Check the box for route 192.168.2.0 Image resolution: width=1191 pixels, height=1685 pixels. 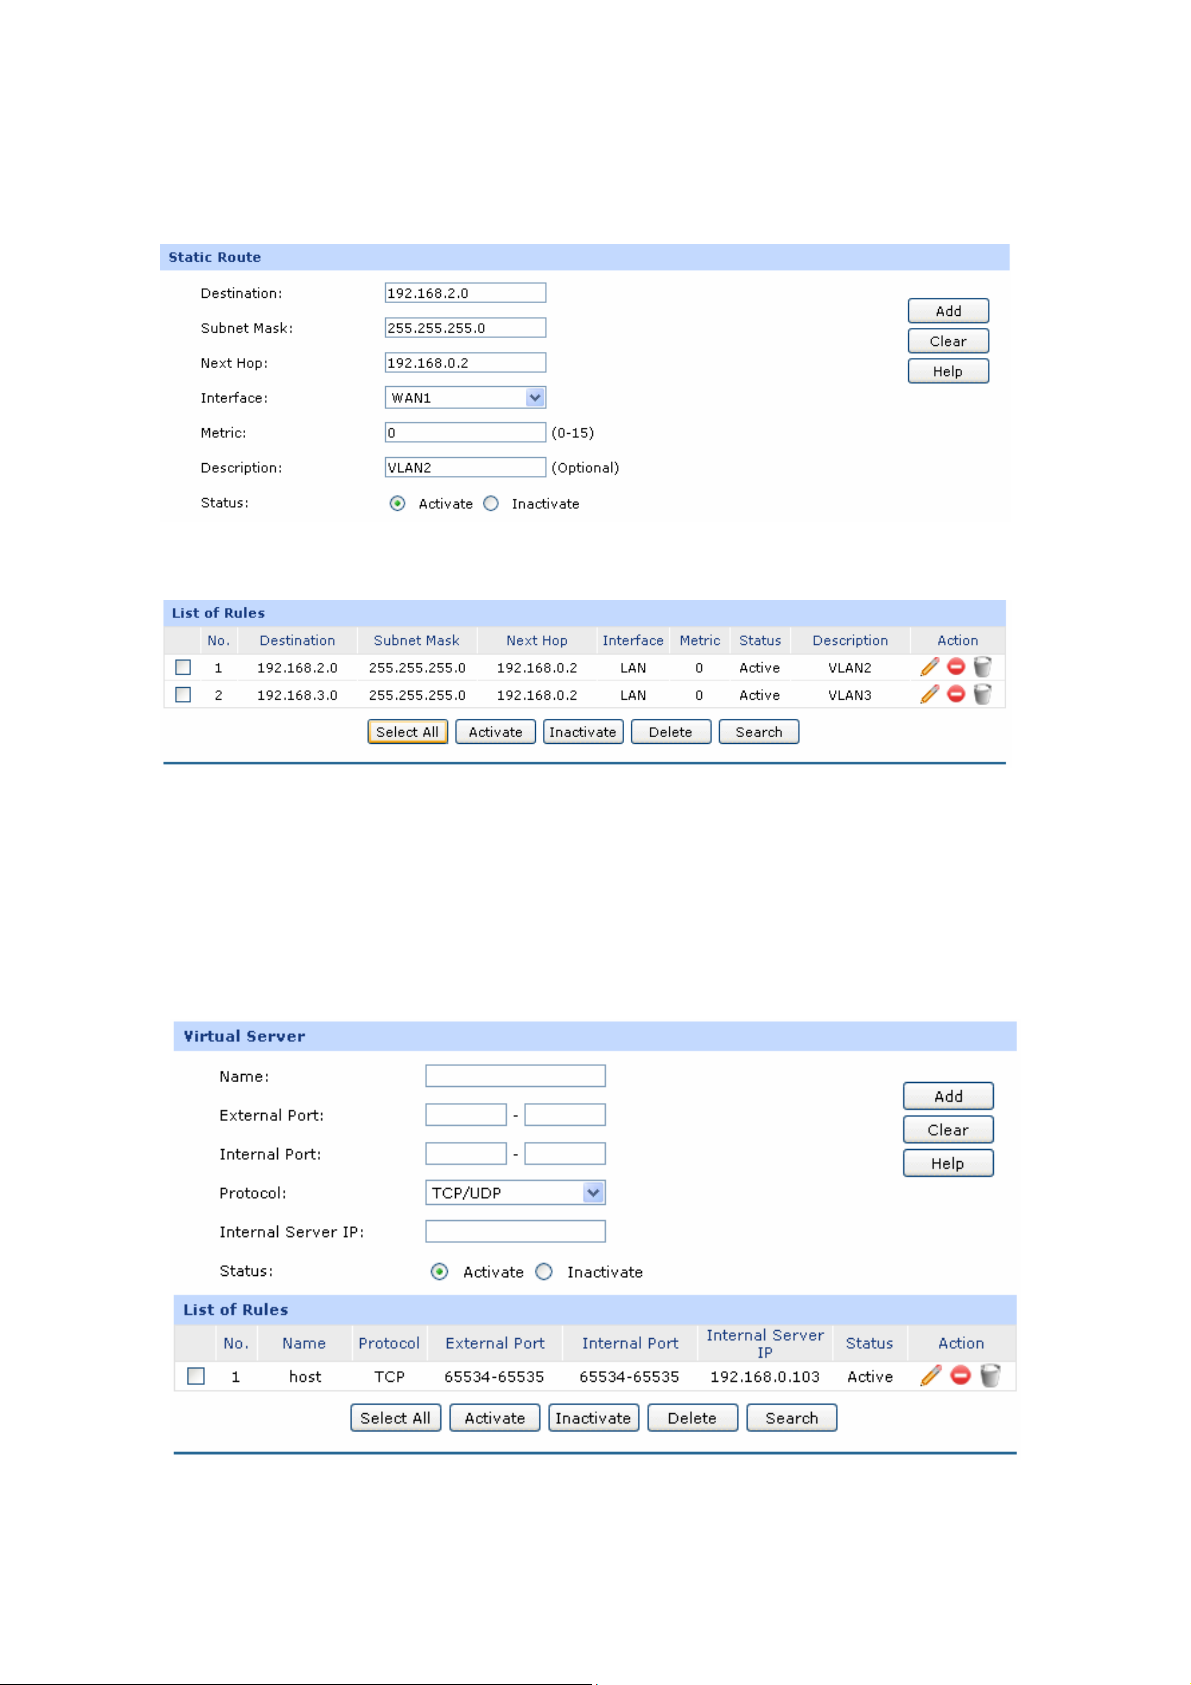point(183,667)
